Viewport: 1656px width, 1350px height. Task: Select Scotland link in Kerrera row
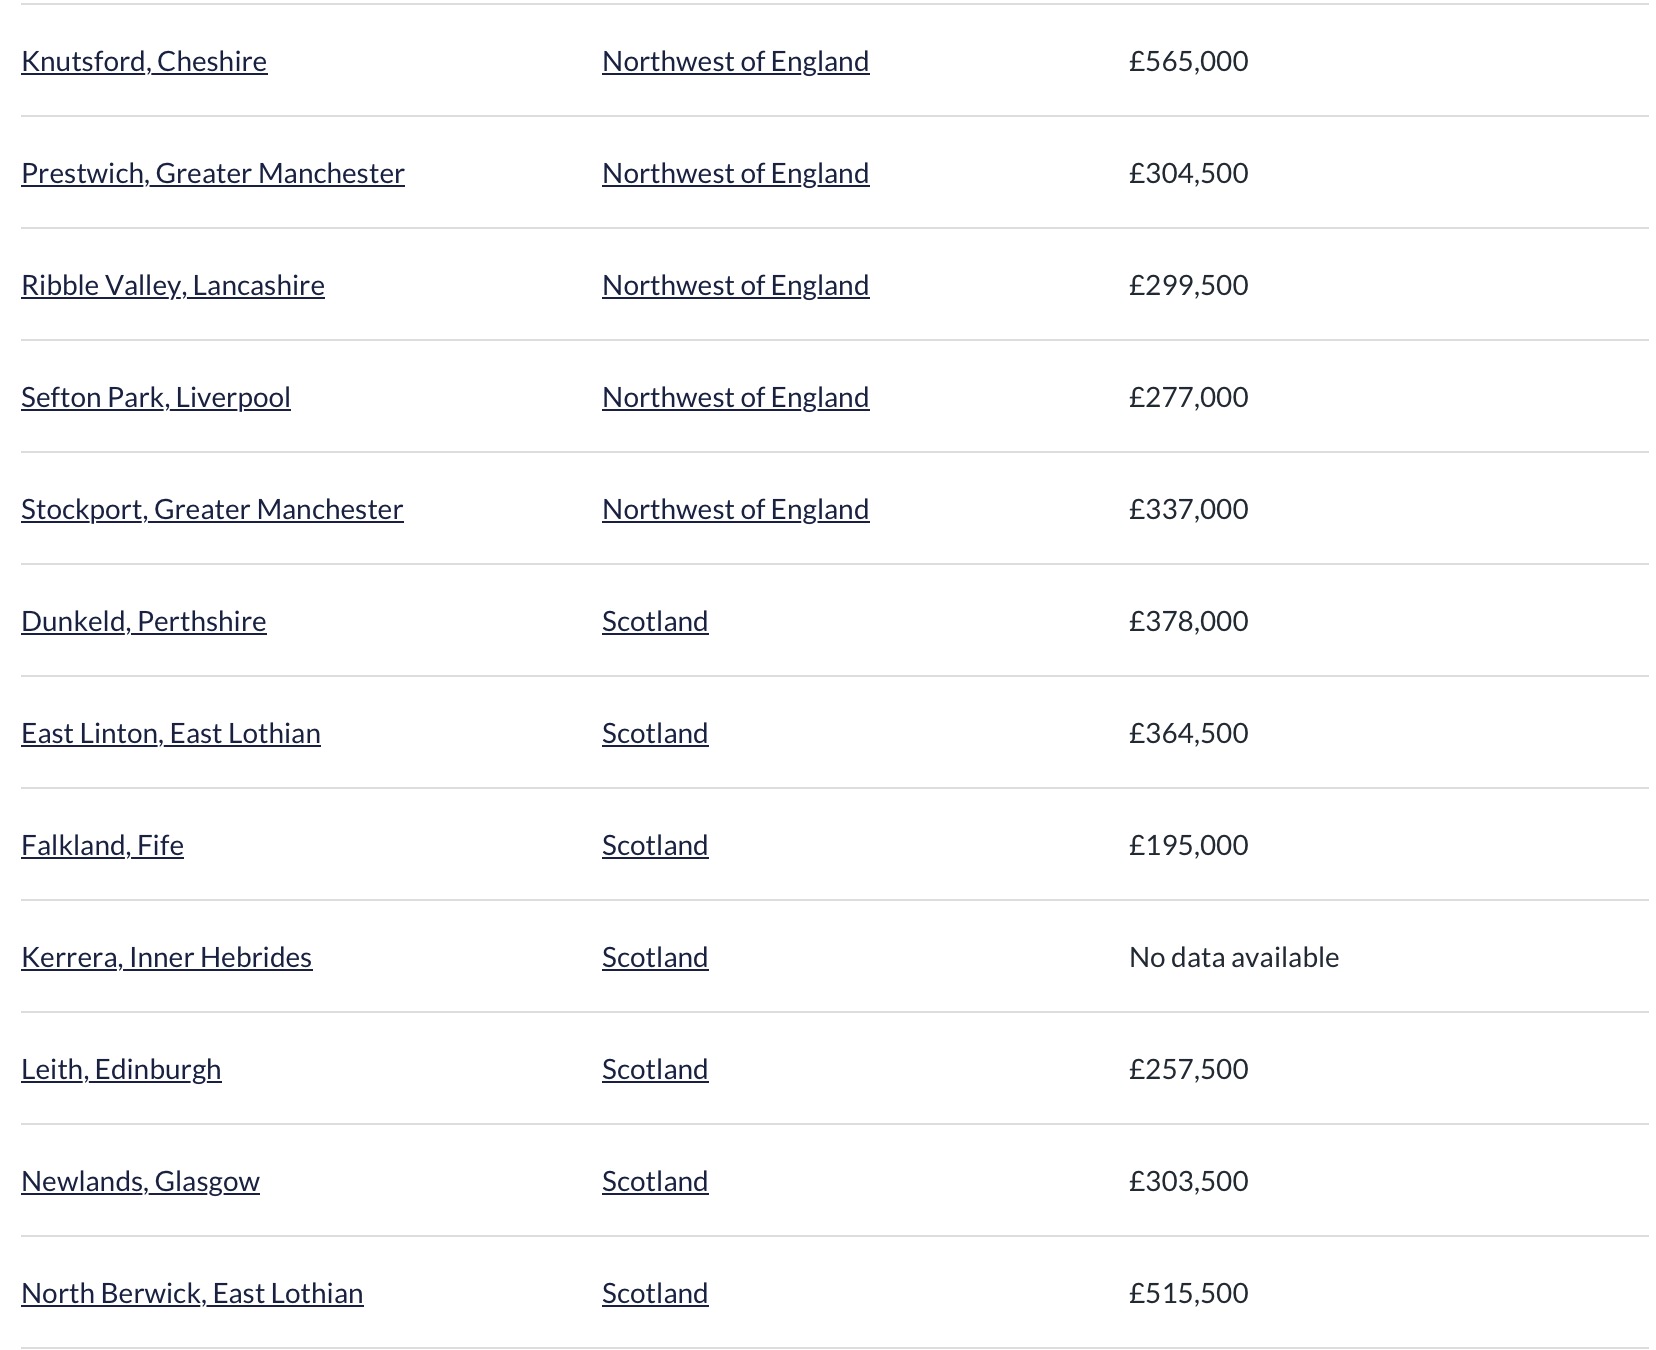tap(655, 957)
